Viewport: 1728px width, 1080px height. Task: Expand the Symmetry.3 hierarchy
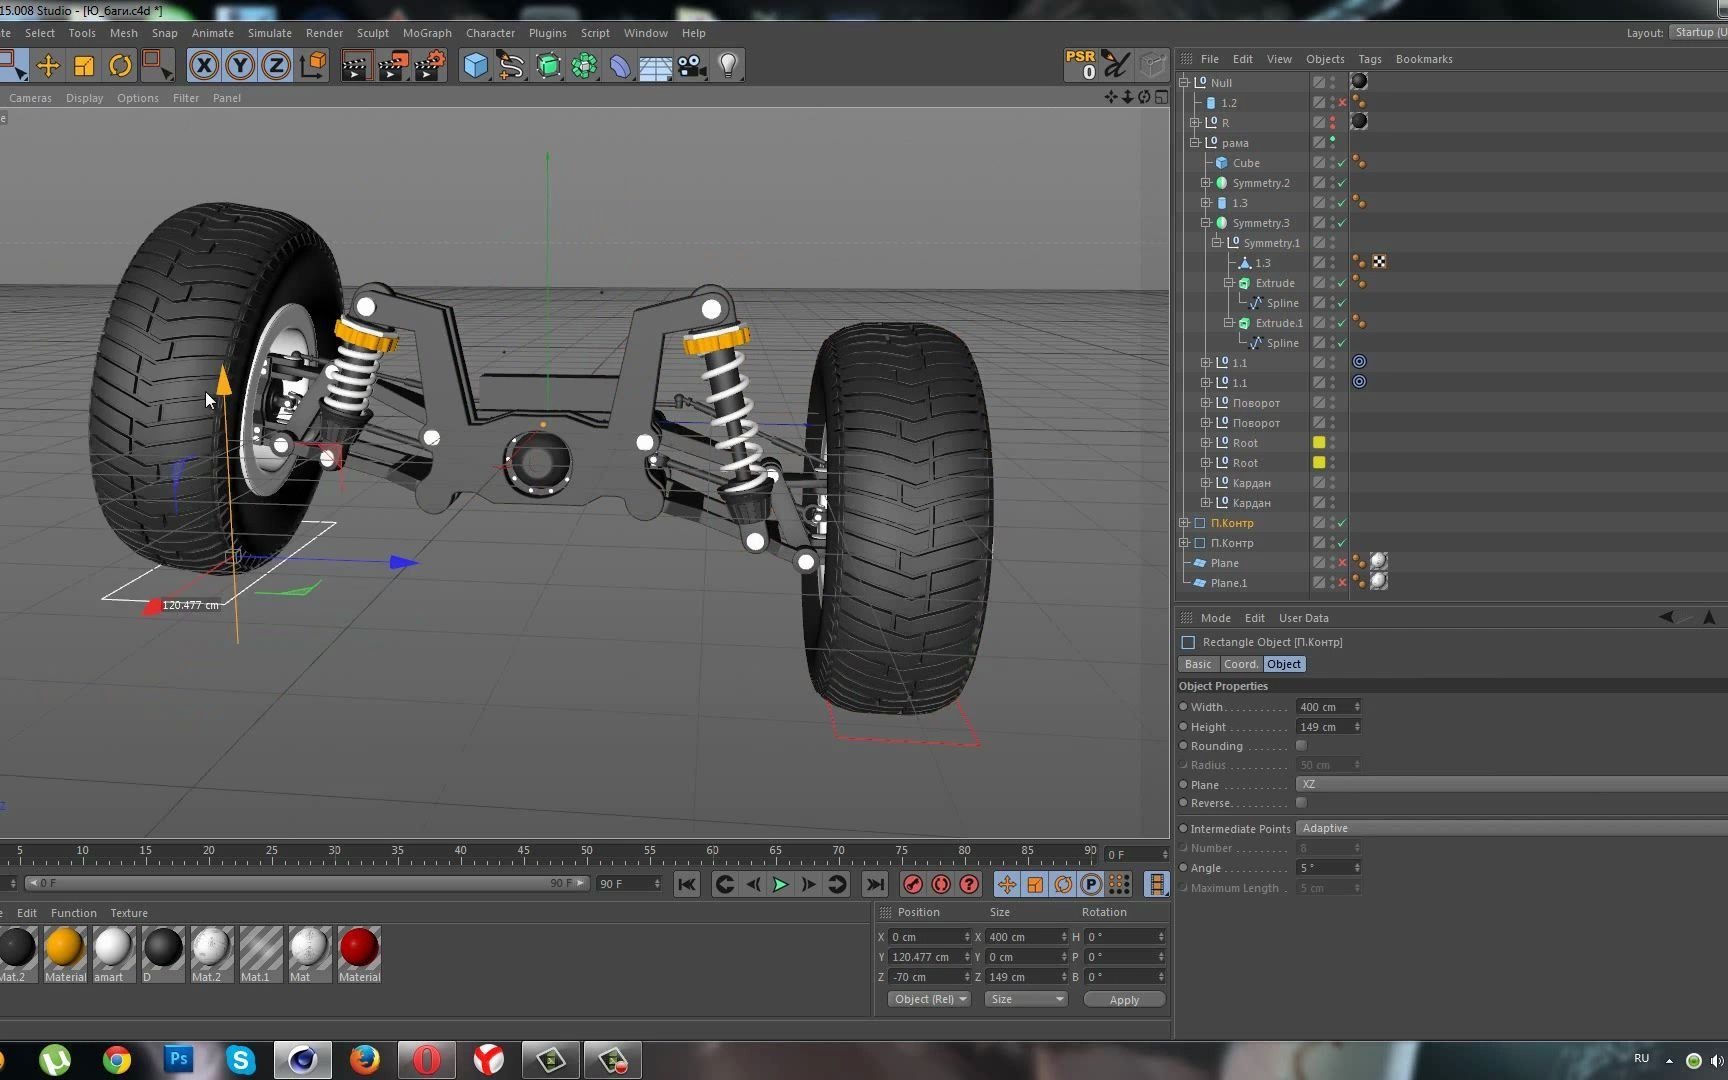[x=1206, y=222]
